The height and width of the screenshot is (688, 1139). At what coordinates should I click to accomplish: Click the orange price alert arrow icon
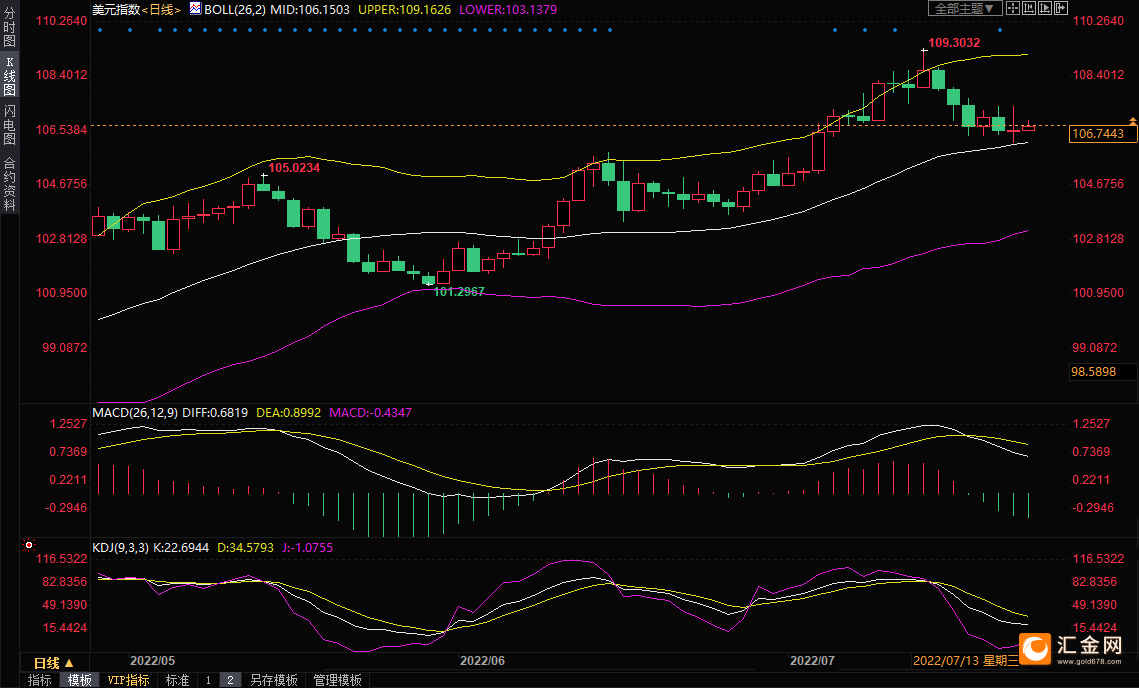(1132, 120)
